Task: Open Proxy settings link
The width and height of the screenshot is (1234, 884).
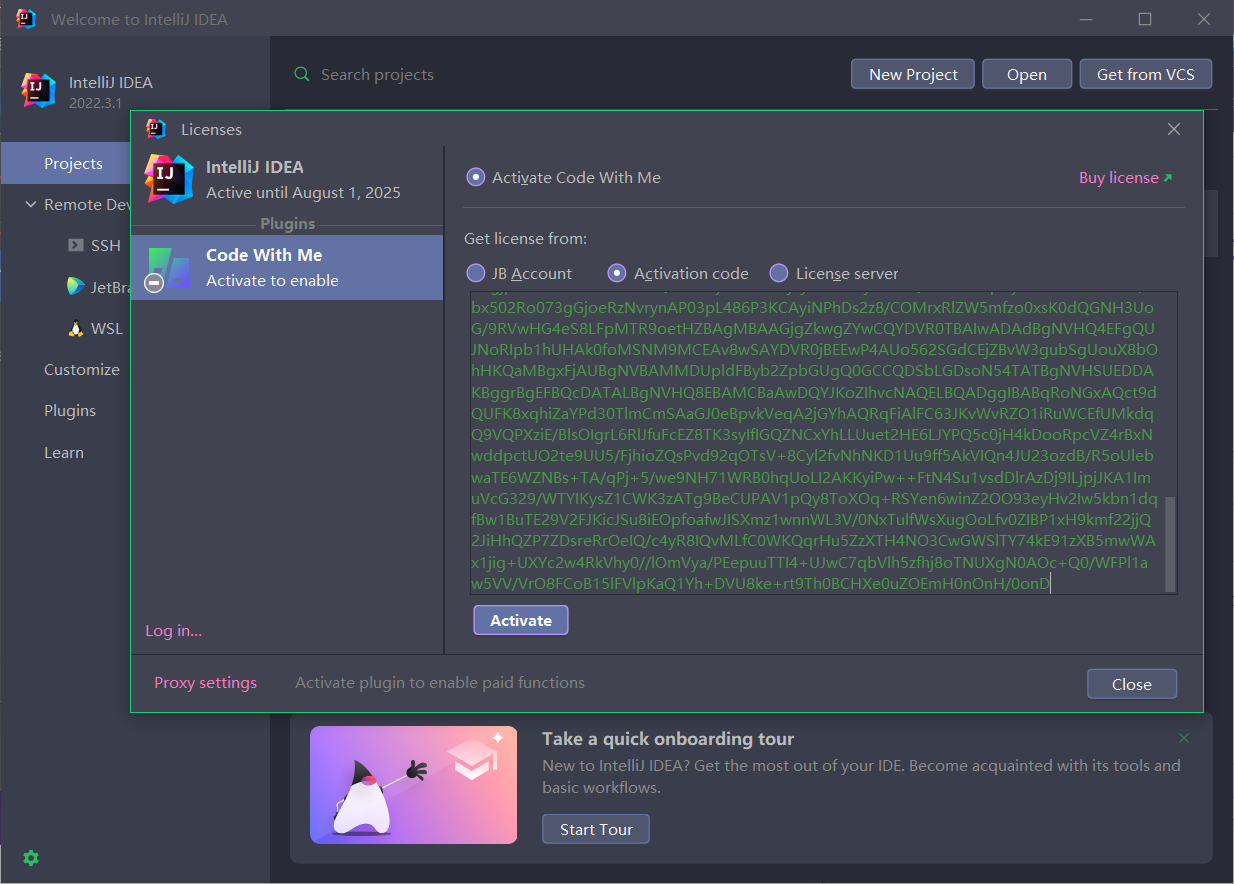Action: pos(205,682)
